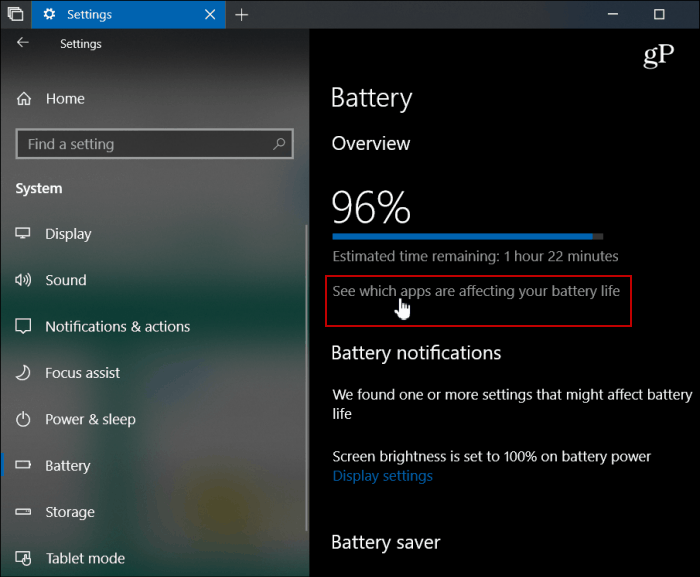700x577 pixels.
Task: Click the Settings label beside the back arrow
Action: click(81, 44)
